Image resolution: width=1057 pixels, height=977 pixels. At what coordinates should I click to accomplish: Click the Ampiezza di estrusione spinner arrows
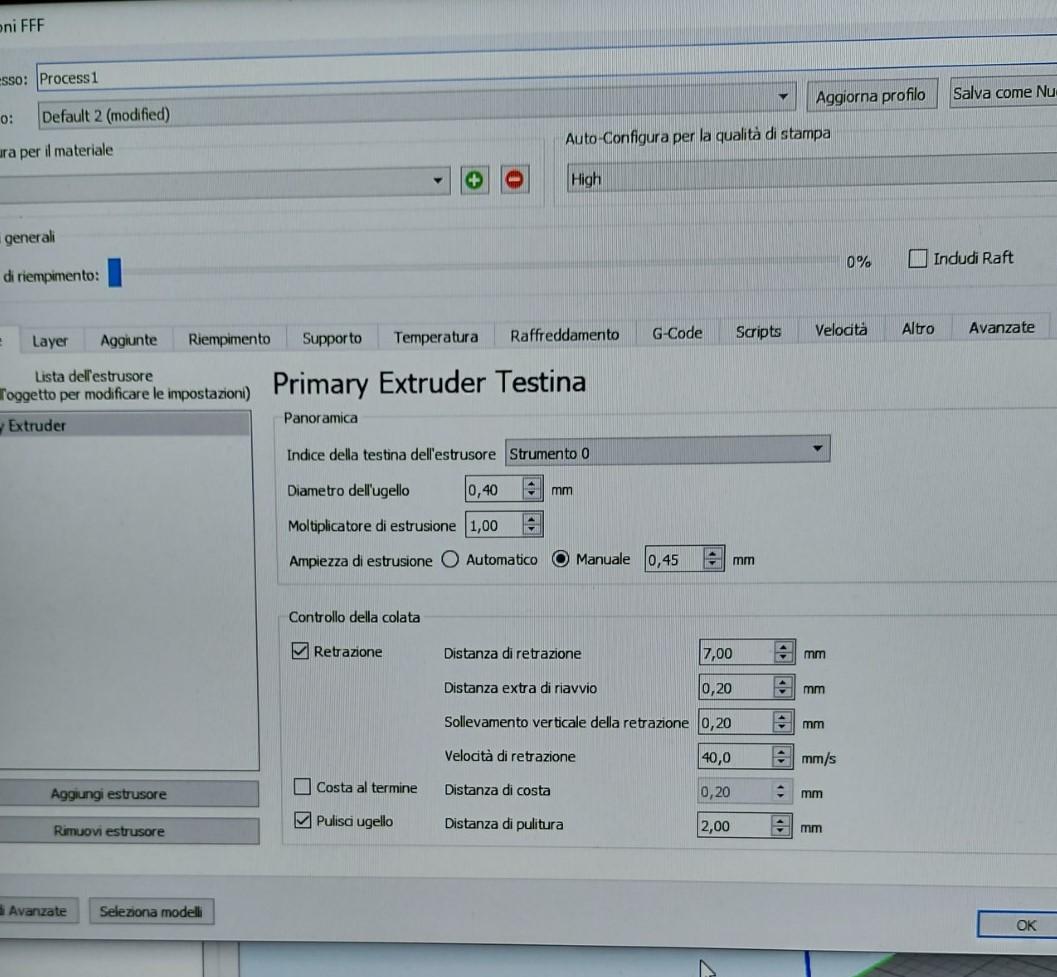pyautogui.click(x=712, y=560)
